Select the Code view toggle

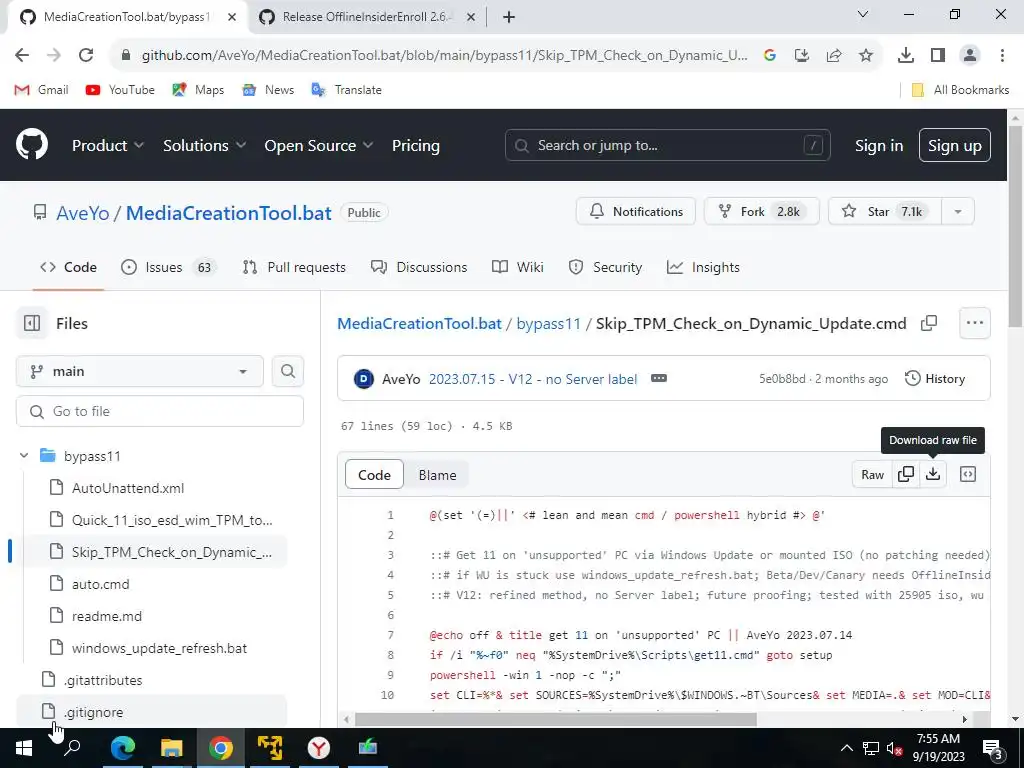point(374,475)
